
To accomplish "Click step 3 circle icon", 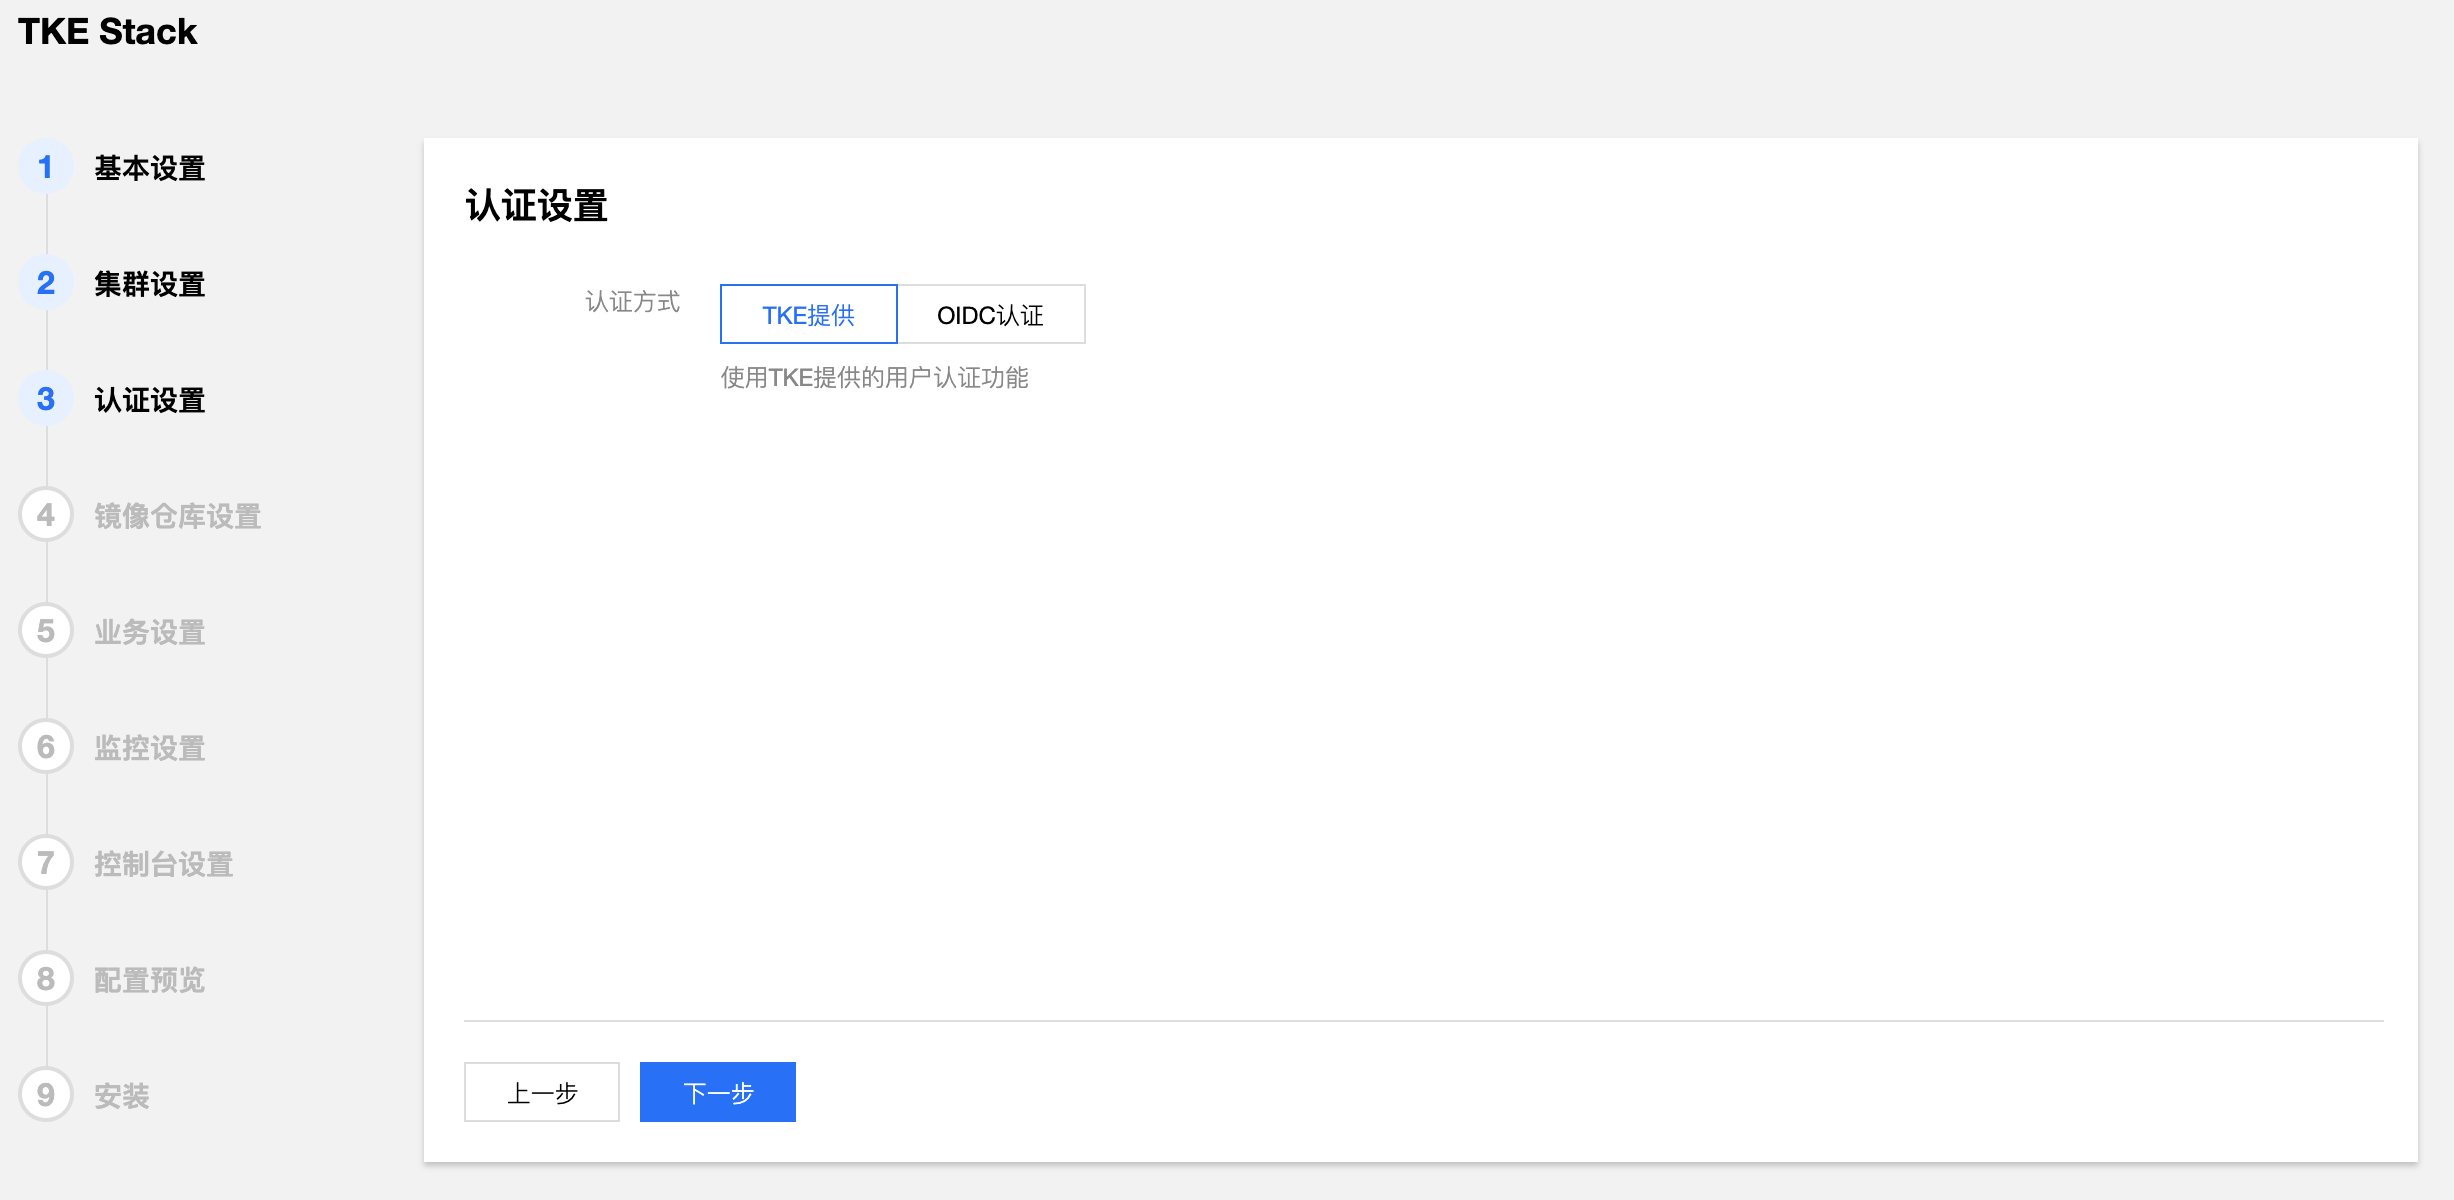I will 46,399.
